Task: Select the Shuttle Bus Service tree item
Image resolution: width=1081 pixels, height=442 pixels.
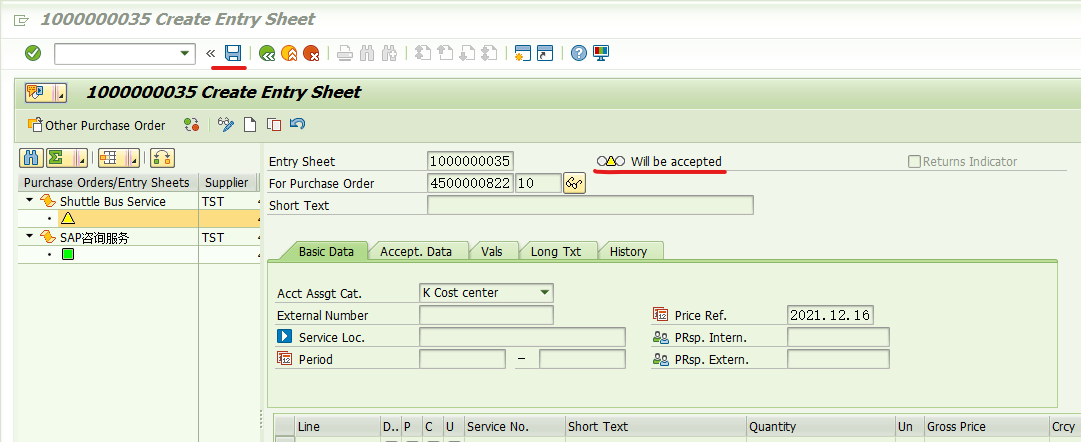Action: point(112,201)
